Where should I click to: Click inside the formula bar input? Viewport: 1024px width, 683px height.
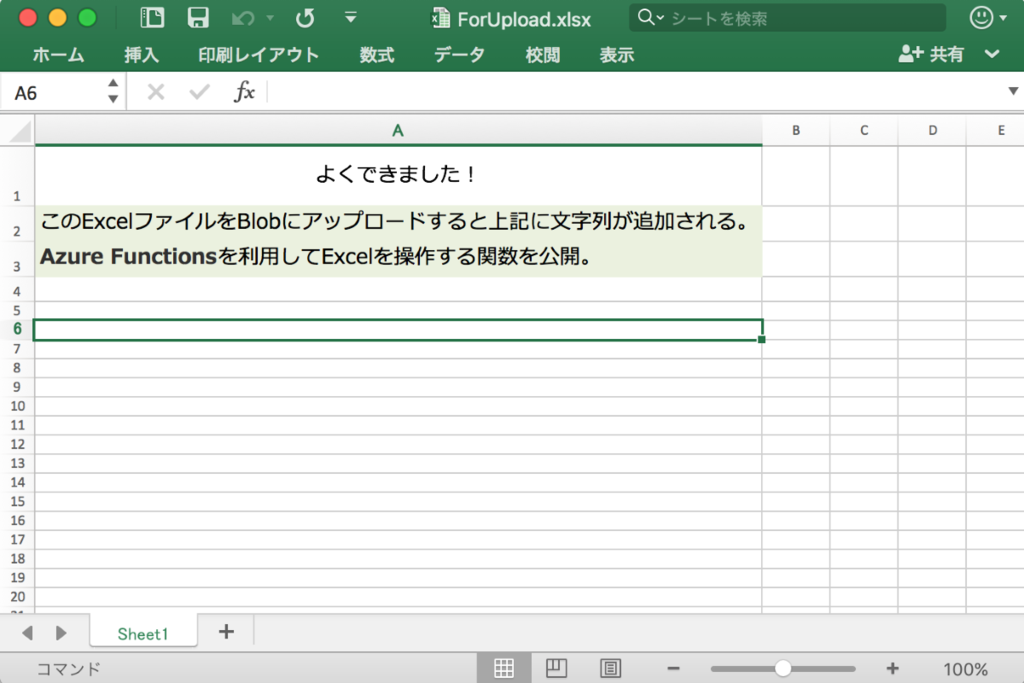click(637, 92)
